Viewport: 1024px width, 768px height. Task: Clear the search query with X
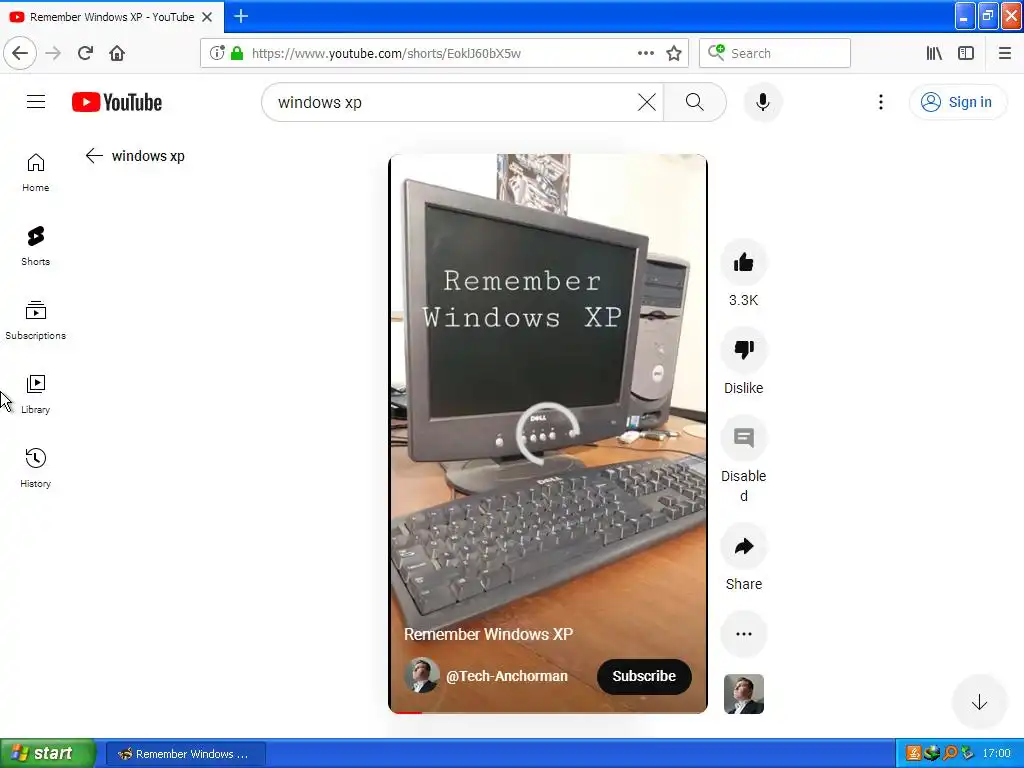pyautogui.click(x=647, y=102)
